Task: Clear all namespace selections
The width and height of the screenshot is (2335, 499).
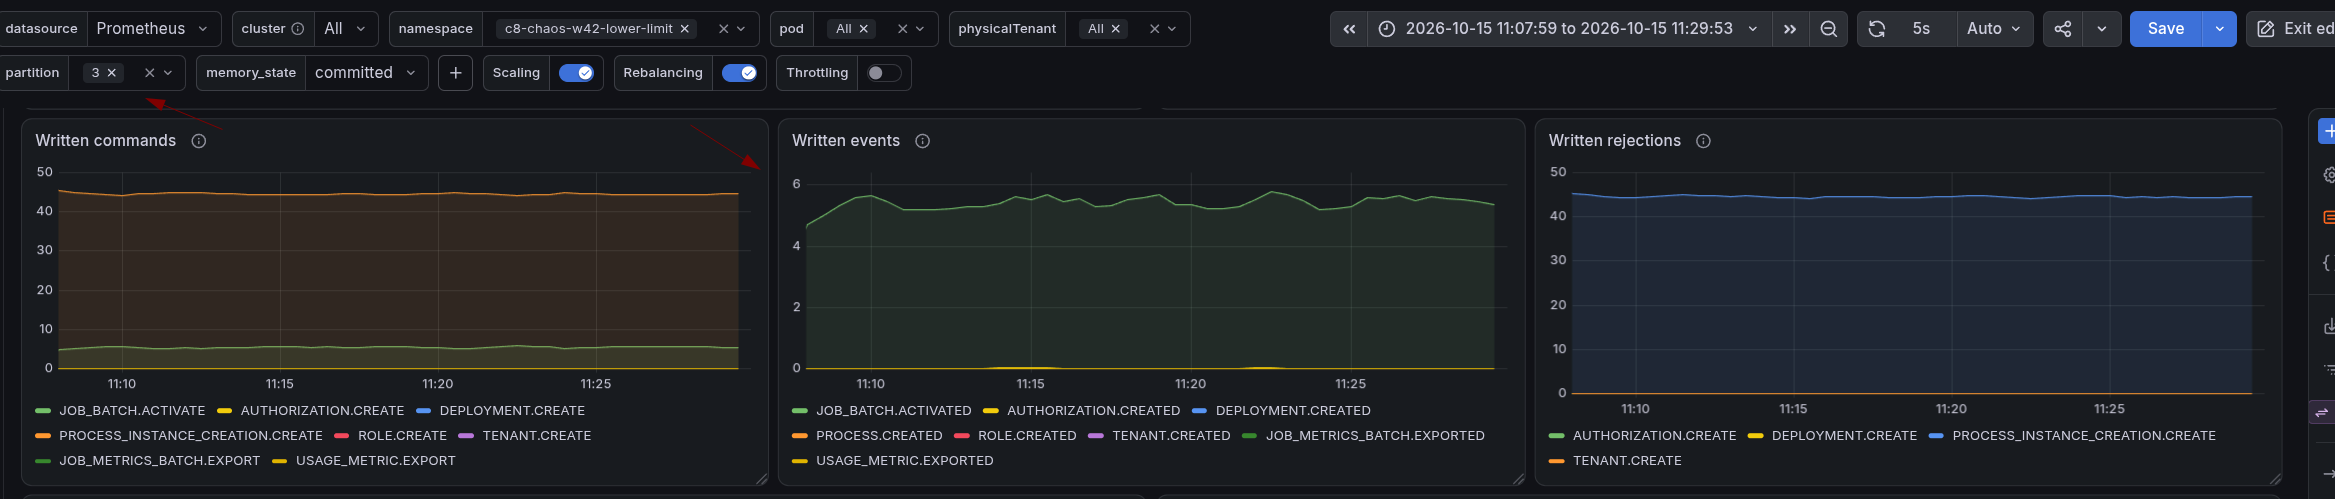Action: [x=723, y=29]
